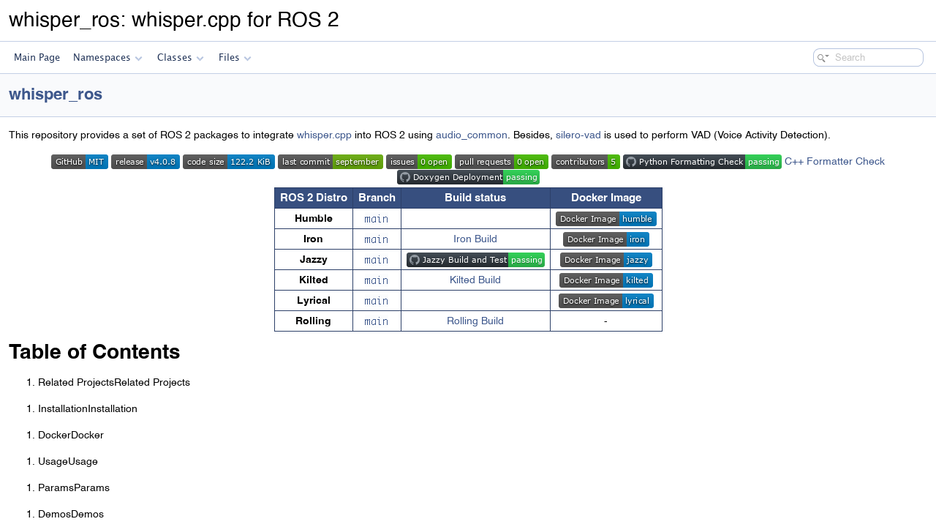The height and width of the screenshot is (527, 936).
Task: Go to the Main Page tab
Action: tap(37, 58)
